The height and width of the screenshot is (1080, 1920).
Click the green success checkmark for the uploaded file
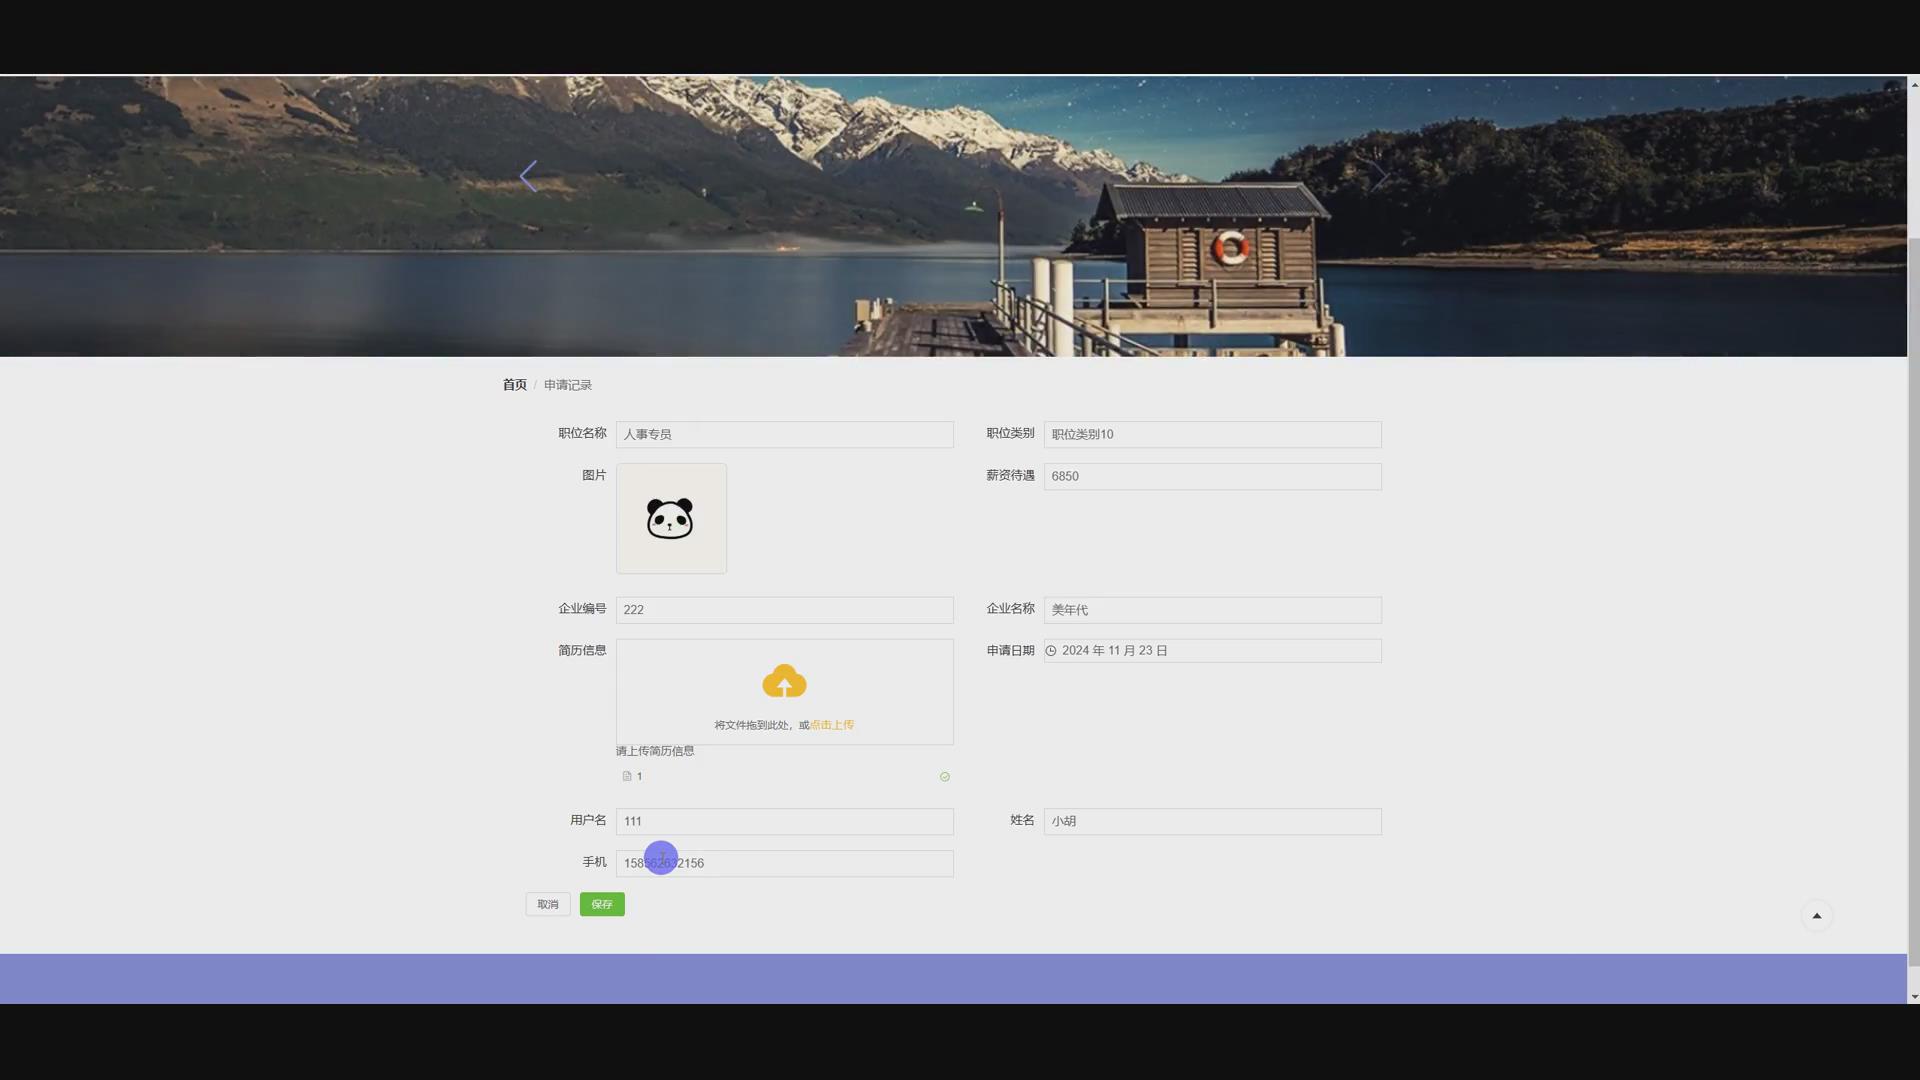click(944, 777)
